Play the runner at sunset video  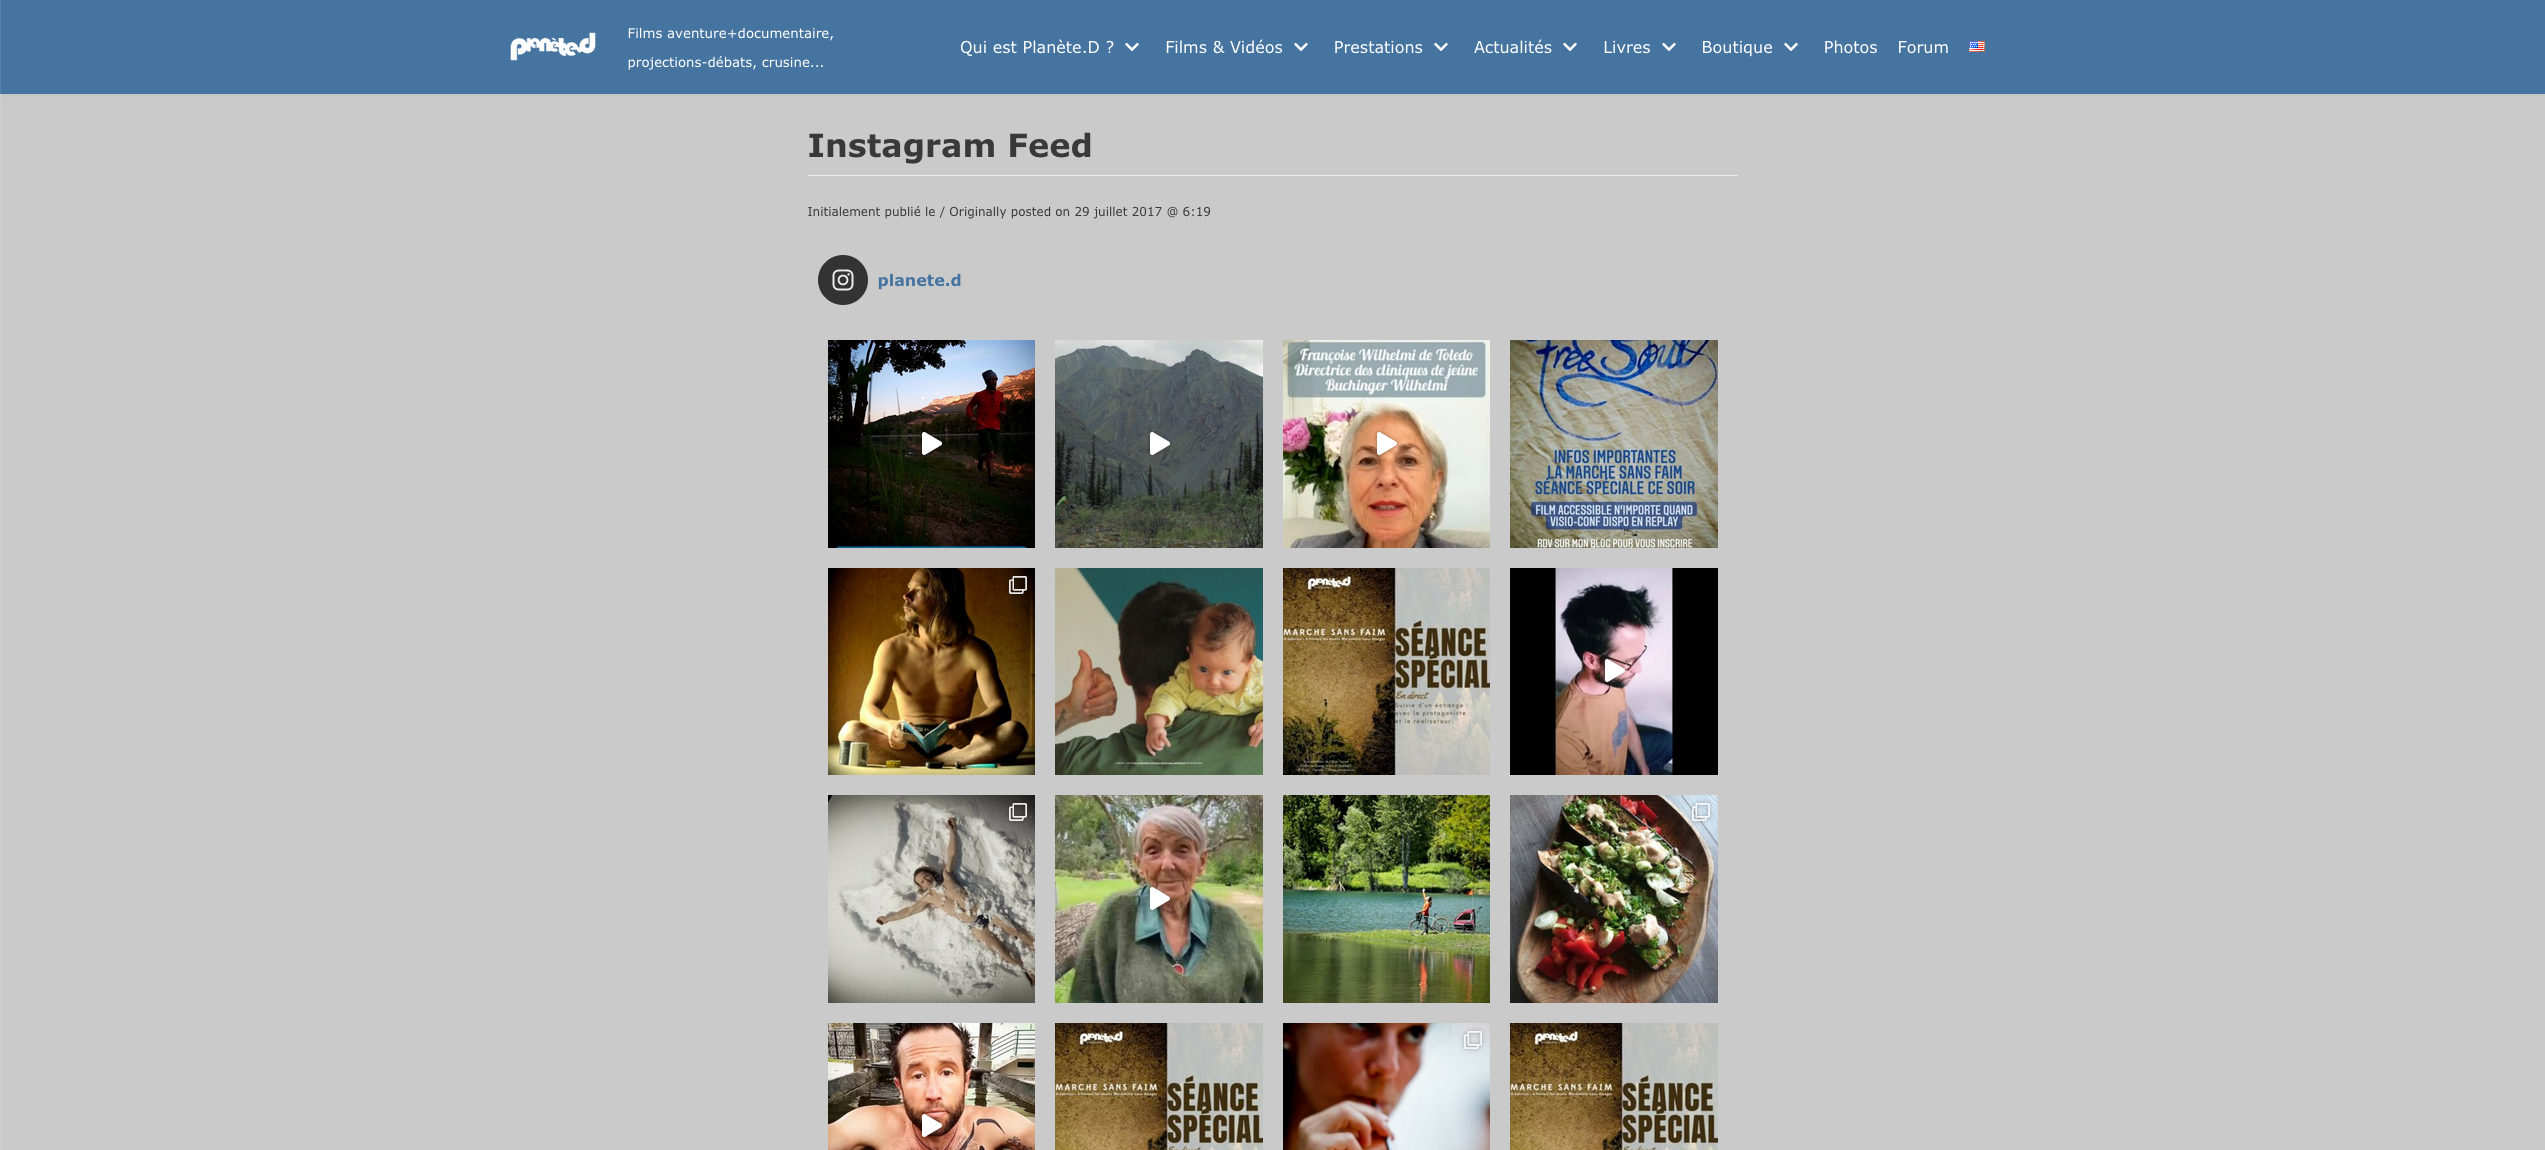(931, 444)
